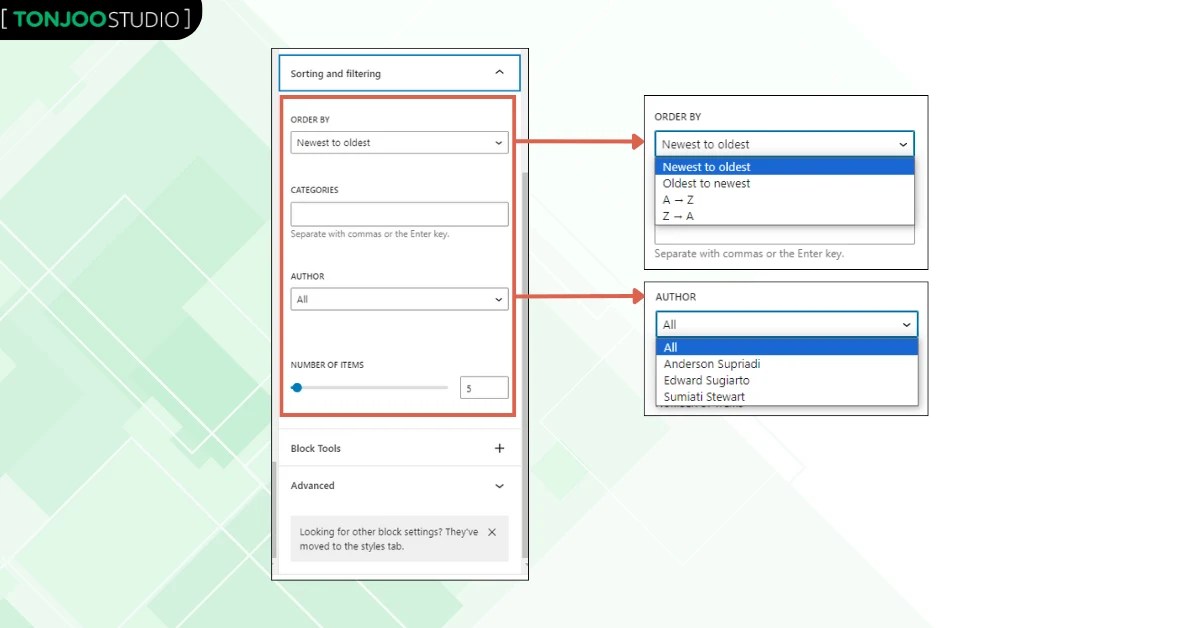
Task: Choose A → Z sort option
Action: click(785, 200)
